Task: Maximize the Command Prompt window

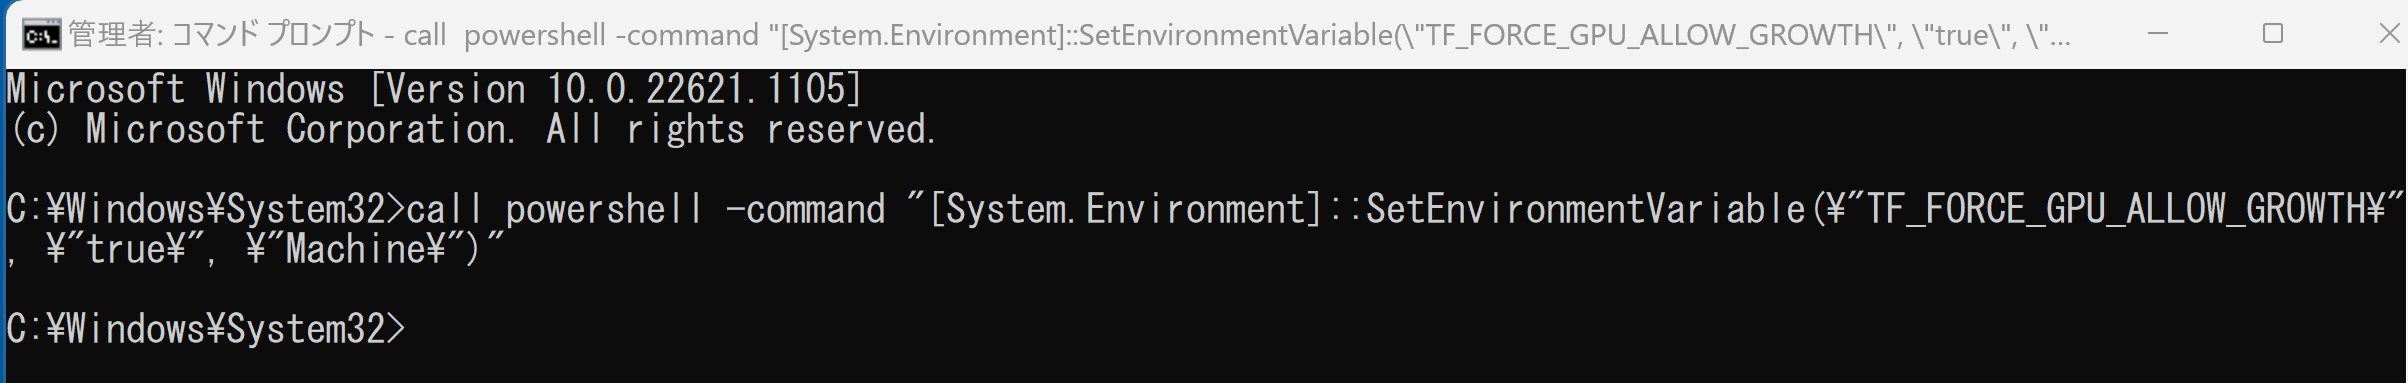Action: click(x=2273, y=34)
